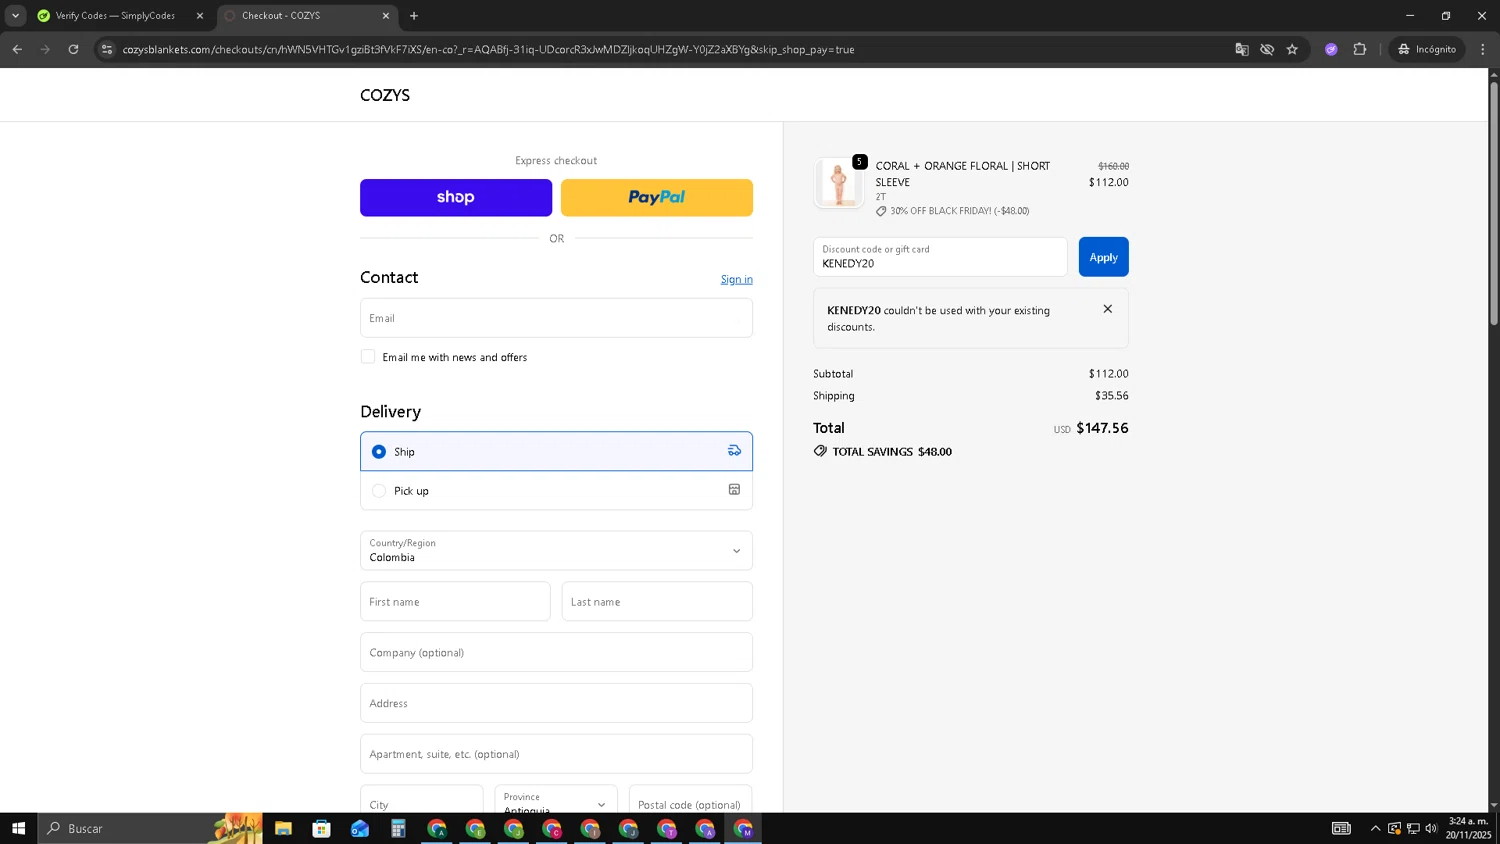The width and height of the screenshot is (1500, 844).
Task: Select the Ship delivery radio button
Action: pyautogui.click(x=379, y=452)
